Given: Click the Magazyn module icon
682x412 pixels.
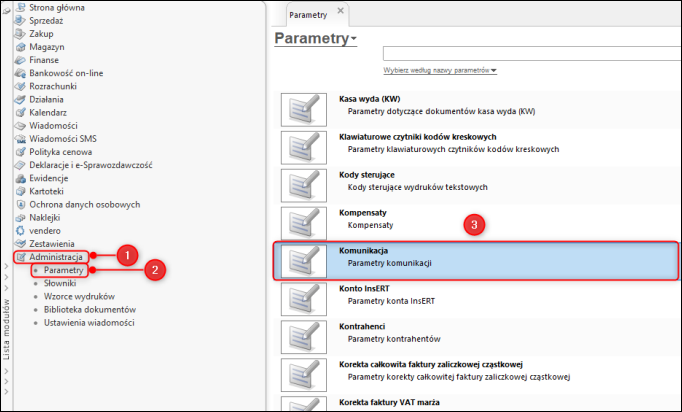Looking at the screenshot, I should pyautogui.click(x=20, y=46).
